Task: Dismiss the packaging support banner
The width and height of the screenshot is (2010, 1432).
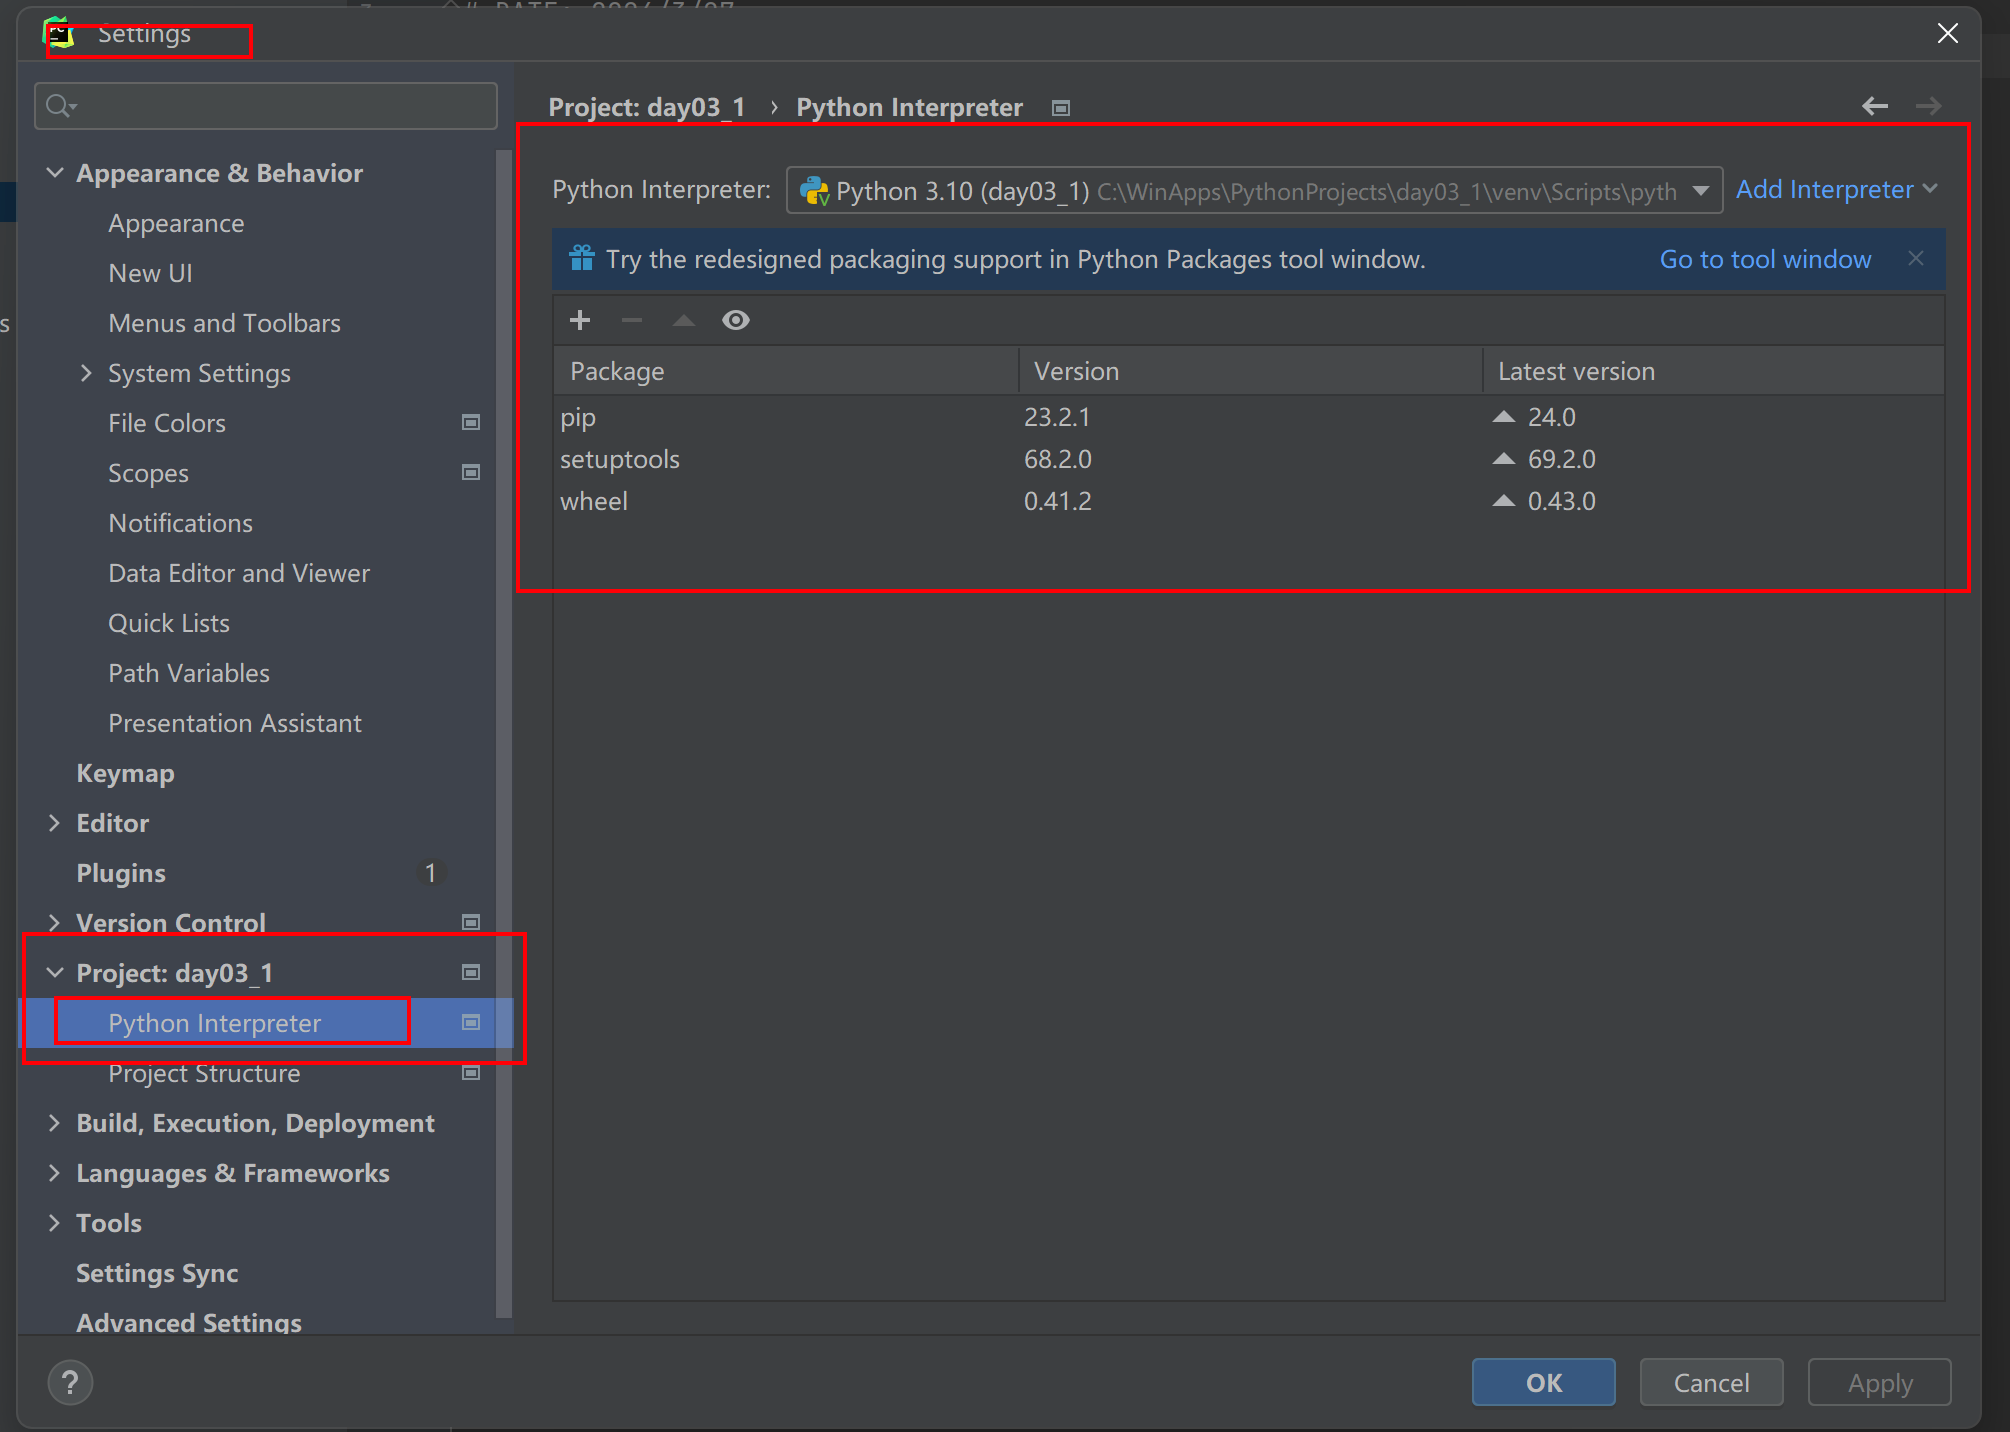Action: tap(1916, 259)
